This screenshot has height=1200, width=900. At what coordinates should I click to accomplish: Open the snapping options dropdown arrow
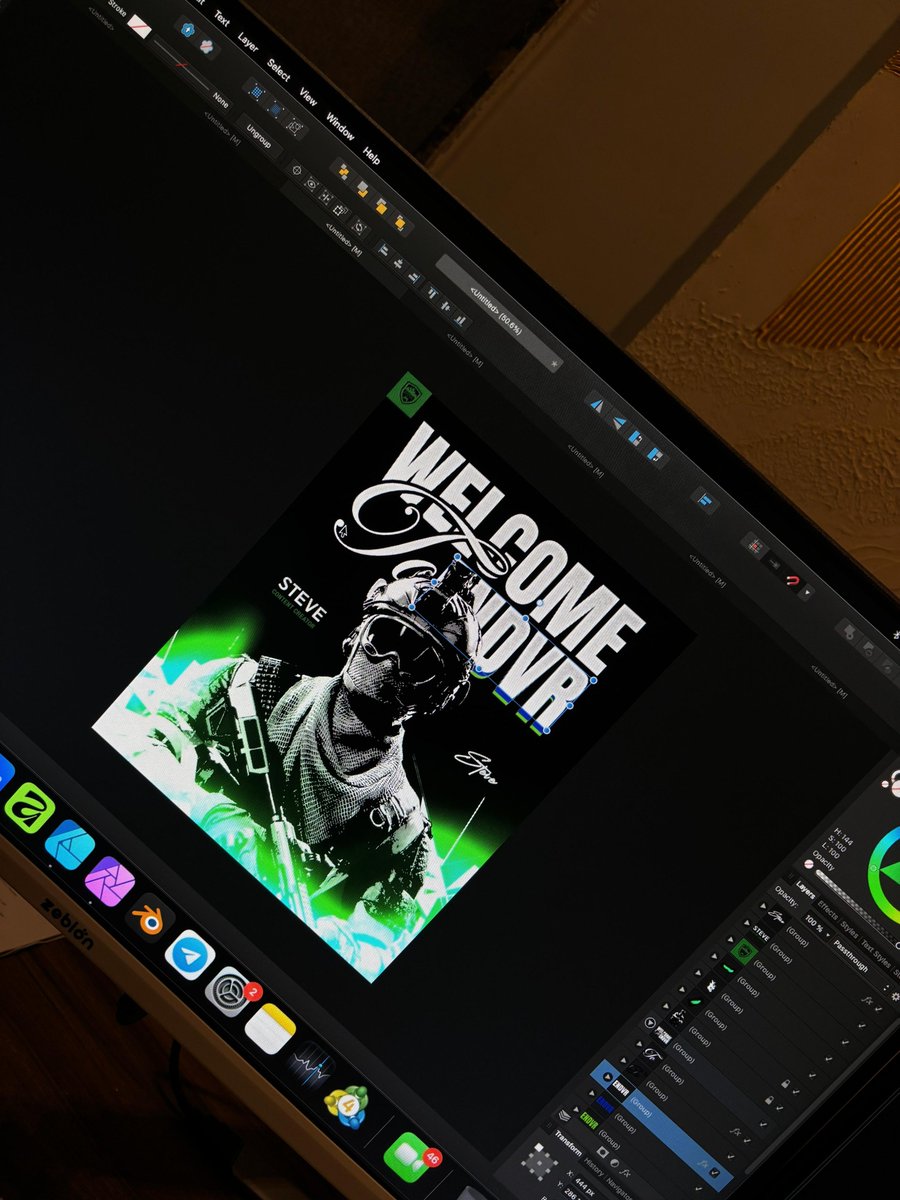point(806,592)
